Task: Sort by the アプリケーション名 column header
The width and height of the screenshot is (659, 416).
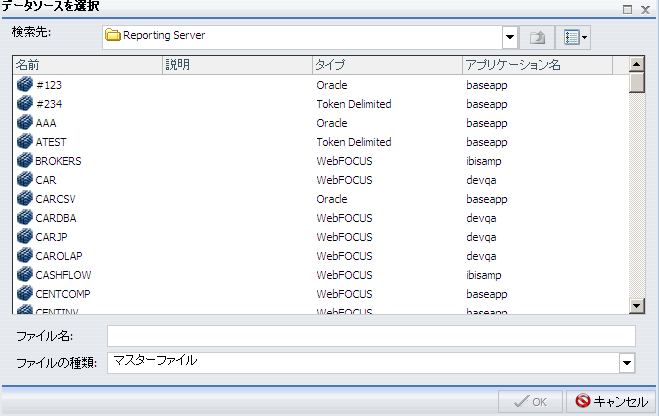Action: (538, 65)
